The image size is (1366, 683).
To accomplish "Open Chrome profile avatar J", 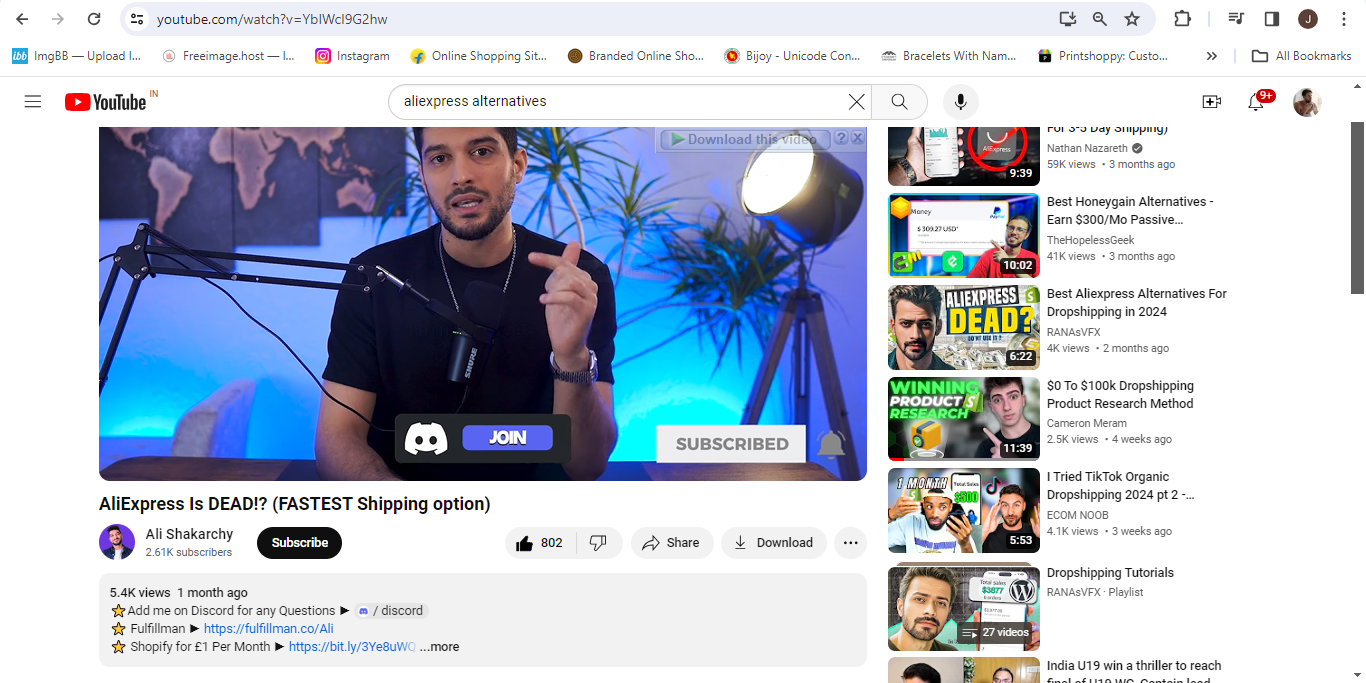I will pyautogui.click(x=1308, y=19).
